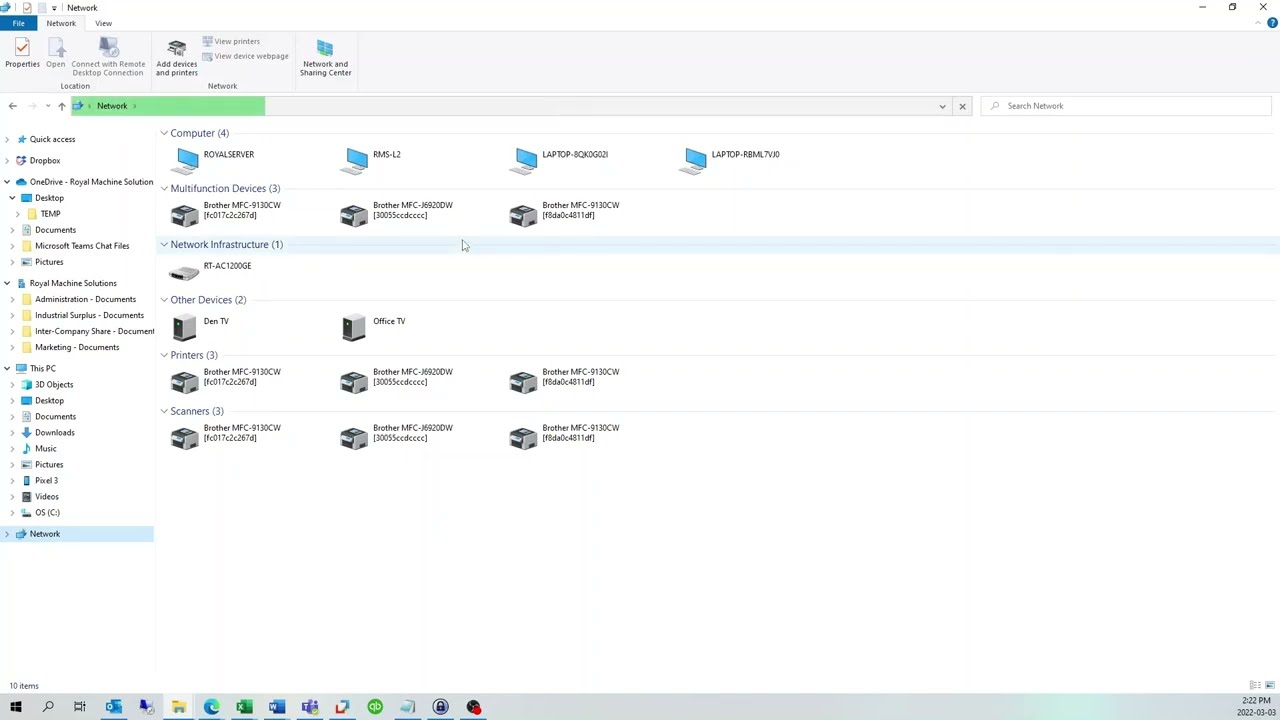
Task: Select Brother MFC-J6920DW under Multifunction Devices
Action: coord(397,214)
